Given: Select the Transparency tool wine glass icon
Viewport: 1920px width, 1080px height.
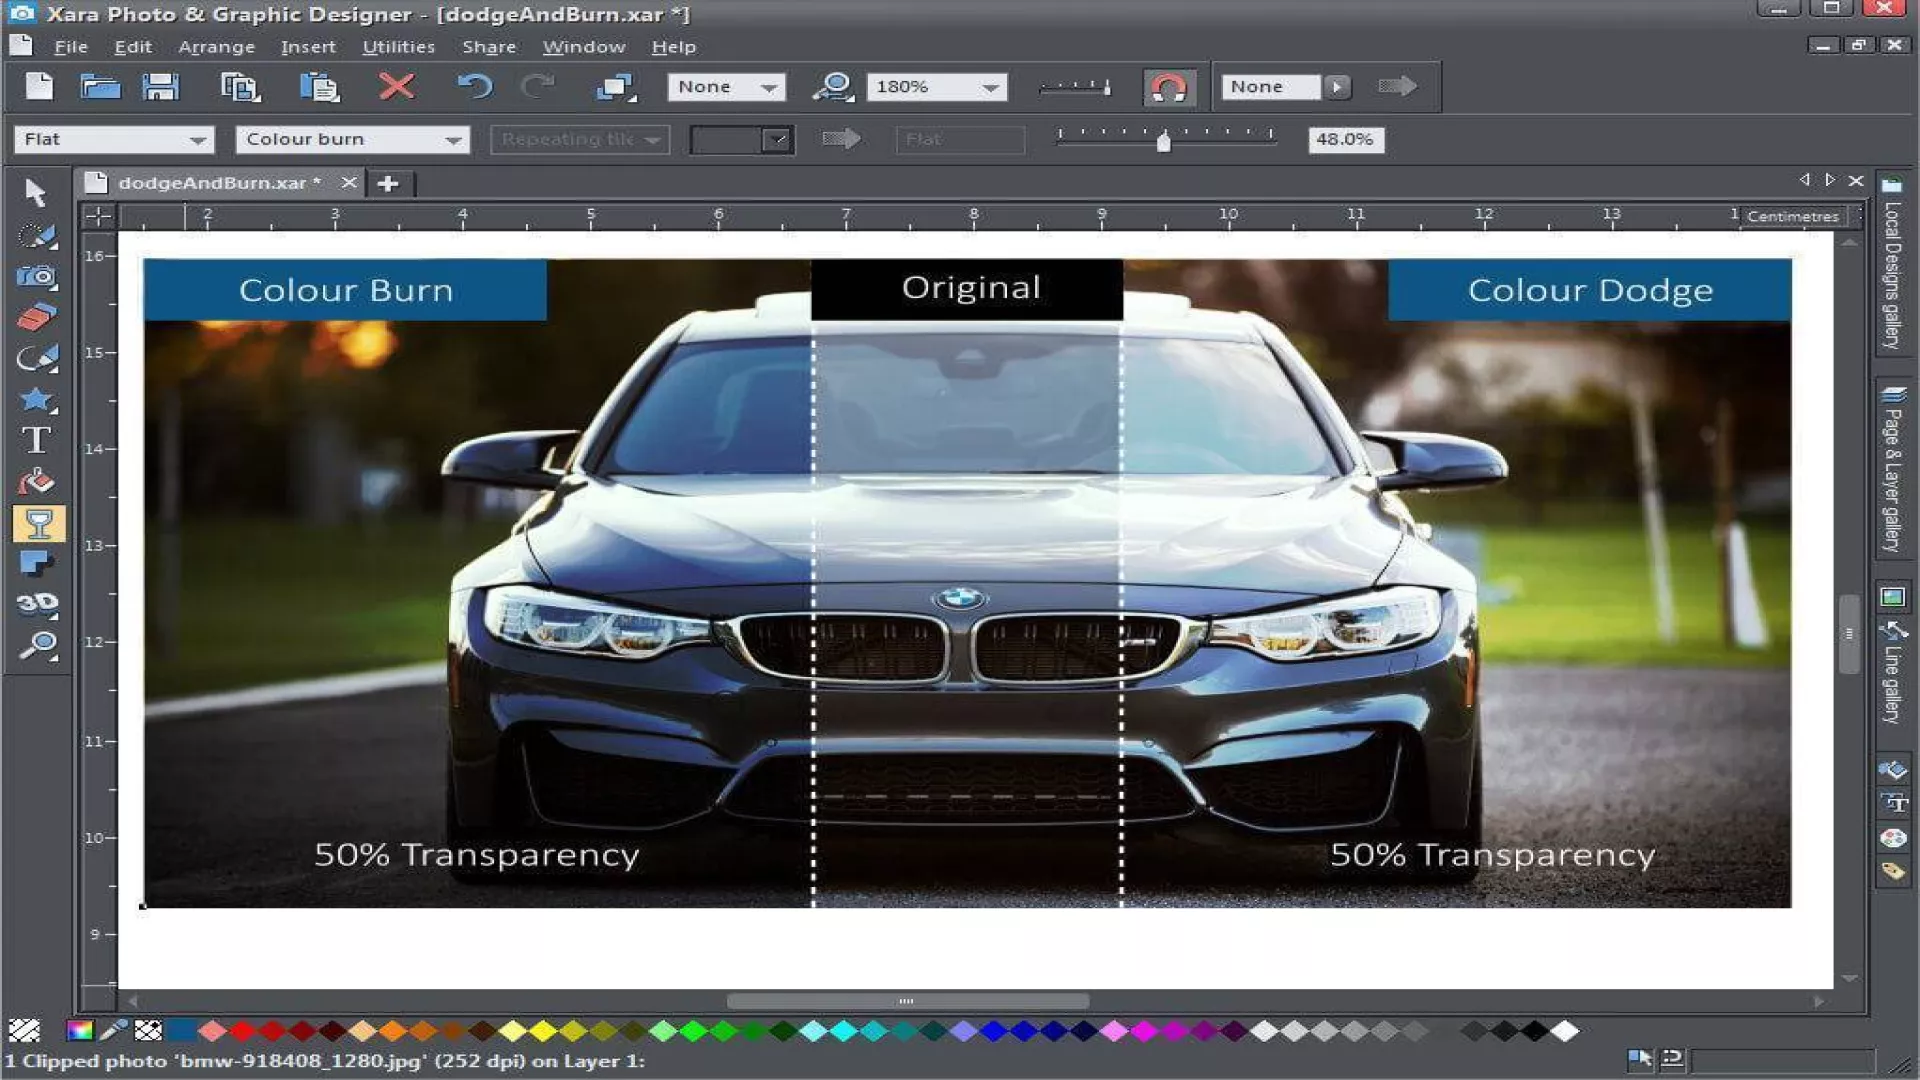Looking at the screenshot, I should click(x=39, y=523).
